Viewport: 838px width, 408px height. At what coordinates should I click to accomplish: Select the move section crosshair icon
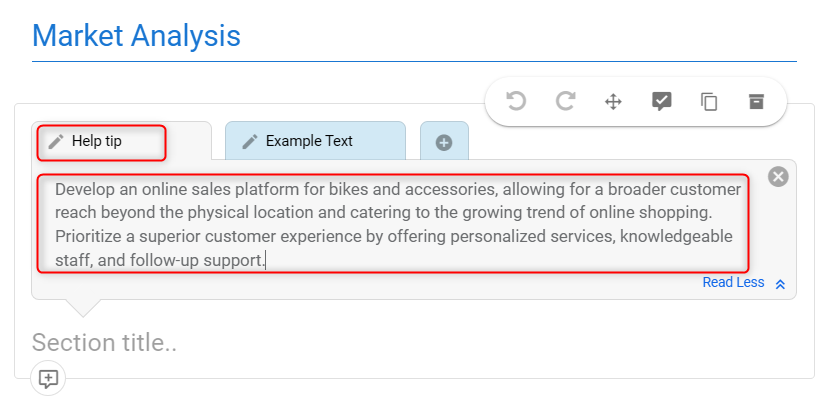[613, 102]
